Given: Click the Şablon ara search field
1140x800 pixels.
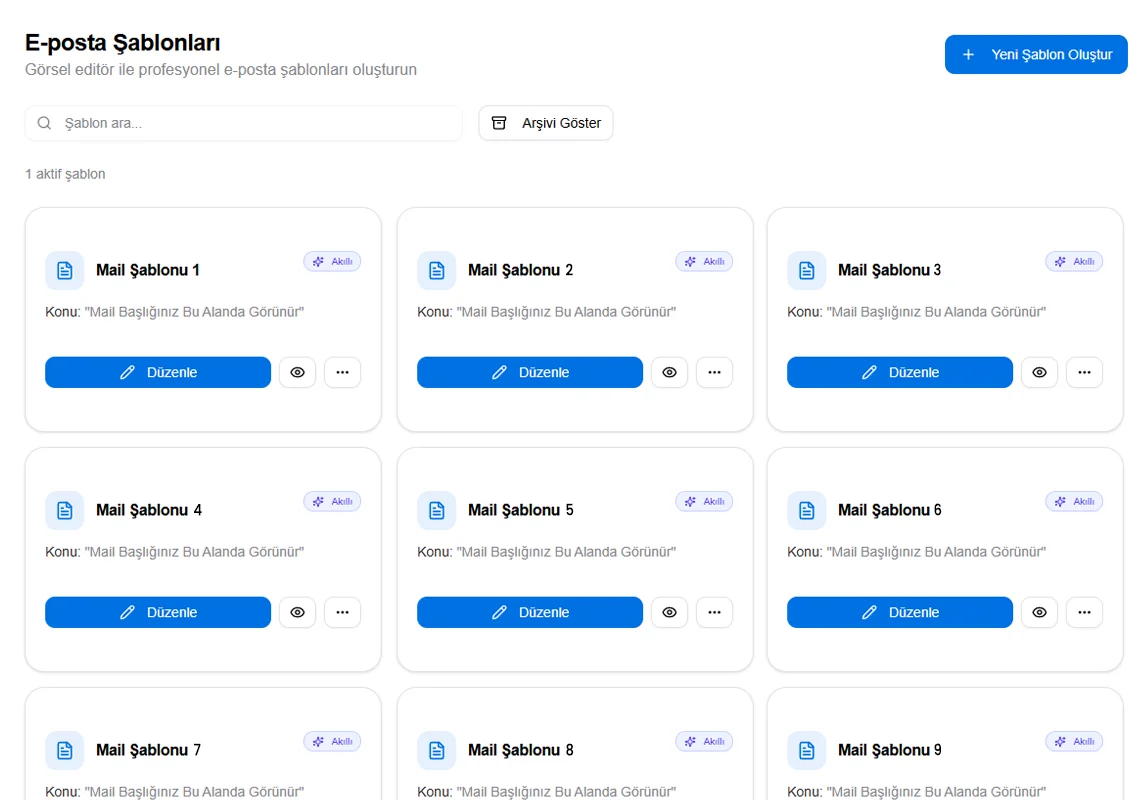Looking at the screenshot, I should pyautogui.click(x=244, y=123).
